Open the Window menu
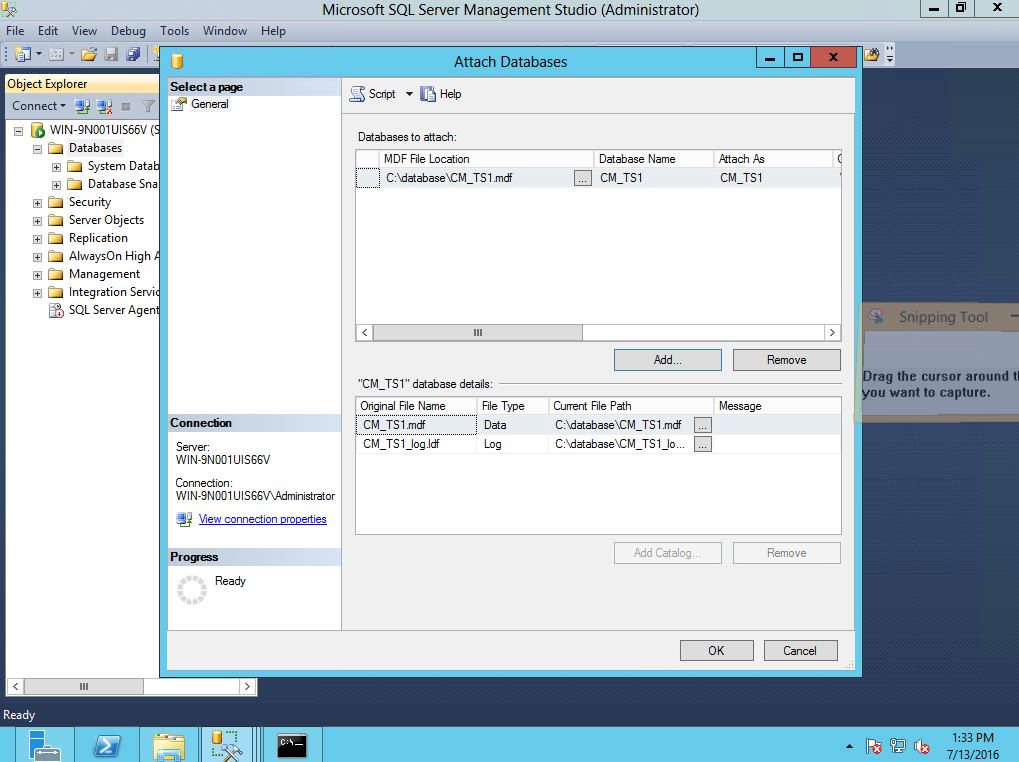The height and width of the screenshot is (762, 1019). 225,31
